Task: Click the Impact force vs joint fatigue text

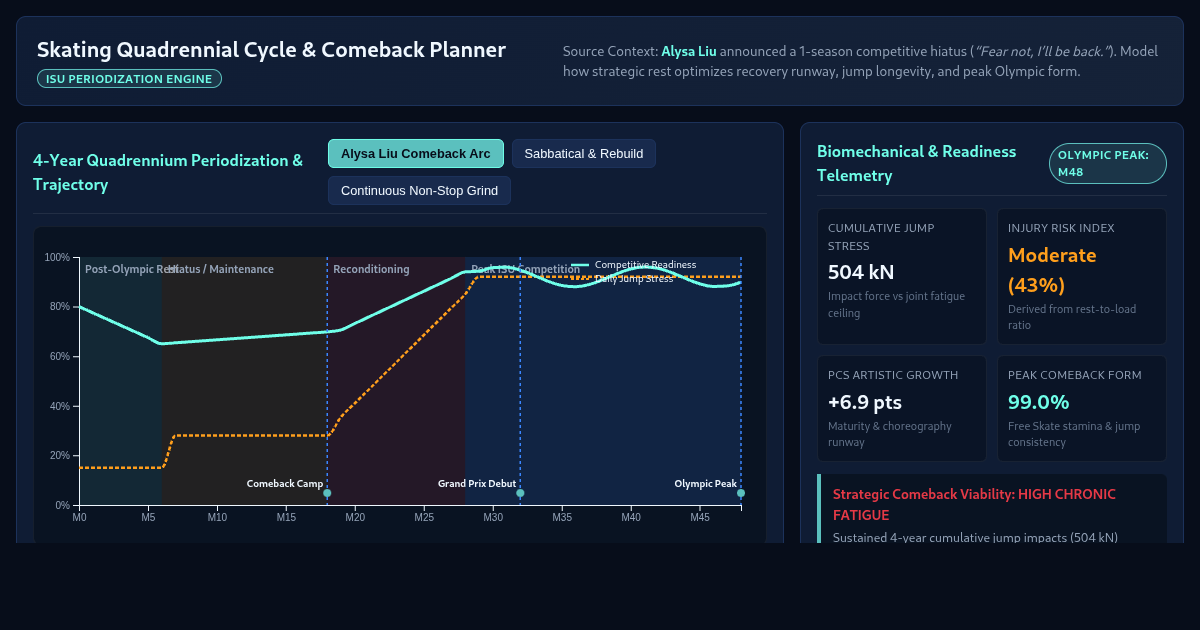Action: pos(895,305)
